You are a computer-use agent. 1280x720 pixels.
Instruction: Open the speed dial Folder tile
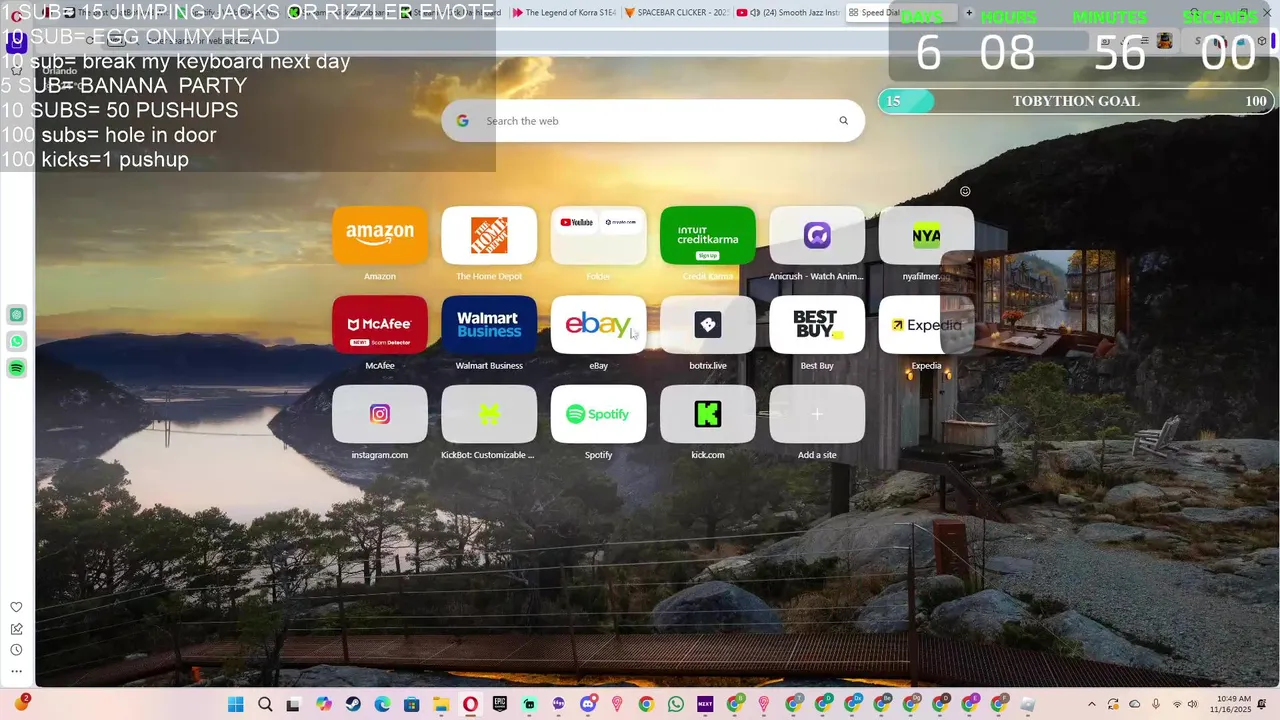click(x=598, y=235)
